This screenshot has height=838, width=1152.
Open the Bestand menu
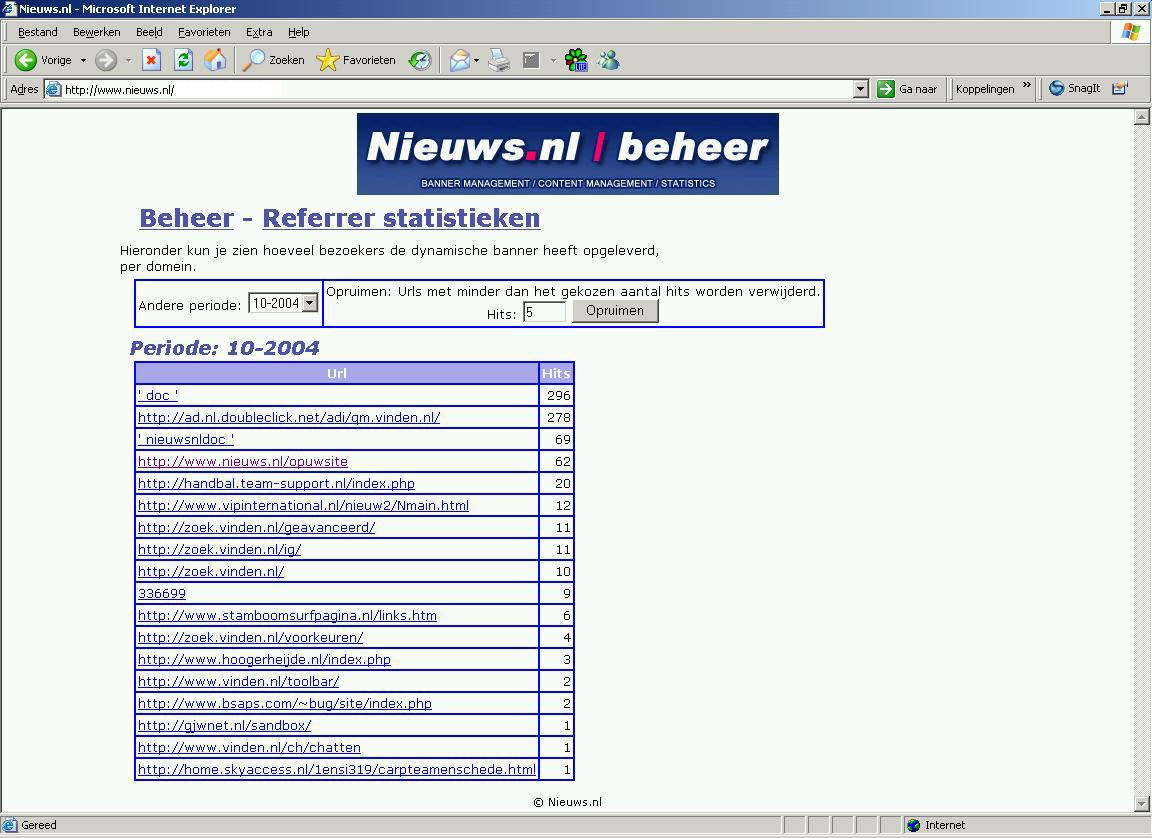click(37, 32)
